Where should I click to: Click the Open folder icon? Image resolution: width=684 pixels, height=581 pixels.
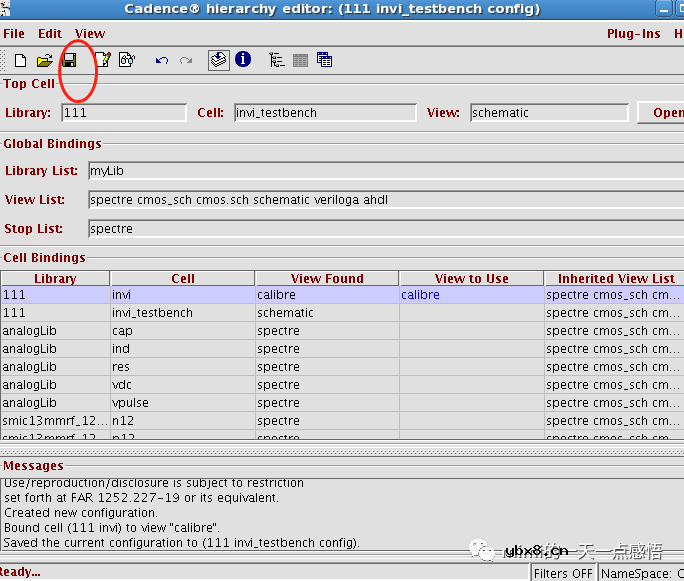tap(45, 61)
